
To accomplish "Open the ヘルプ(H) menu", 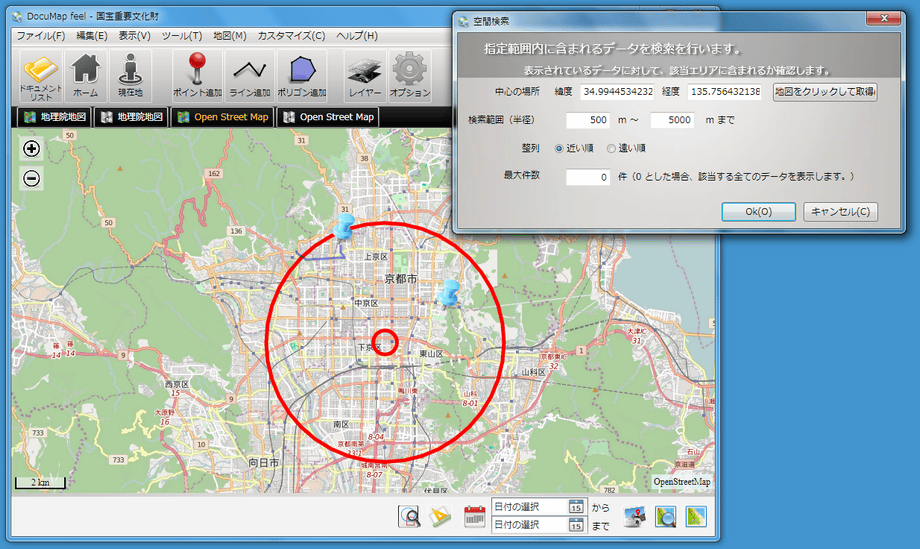I will (357, 36).
